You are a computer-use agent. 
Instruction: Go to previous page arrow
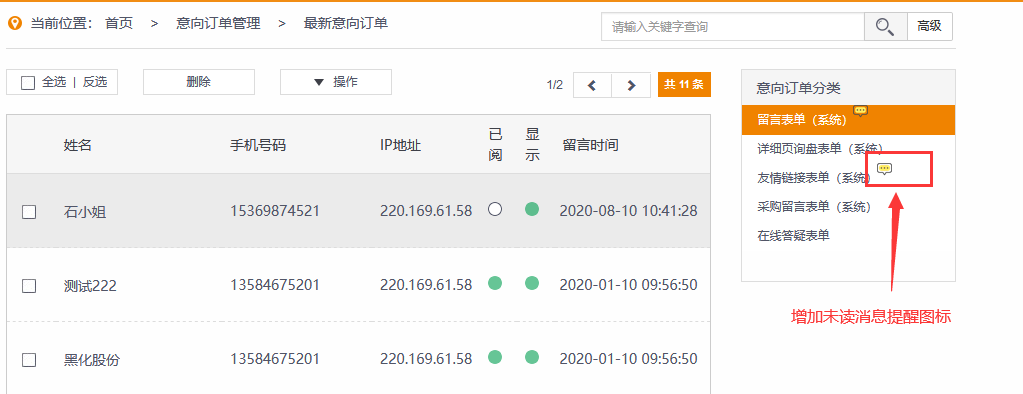click(x=592, y=85)
